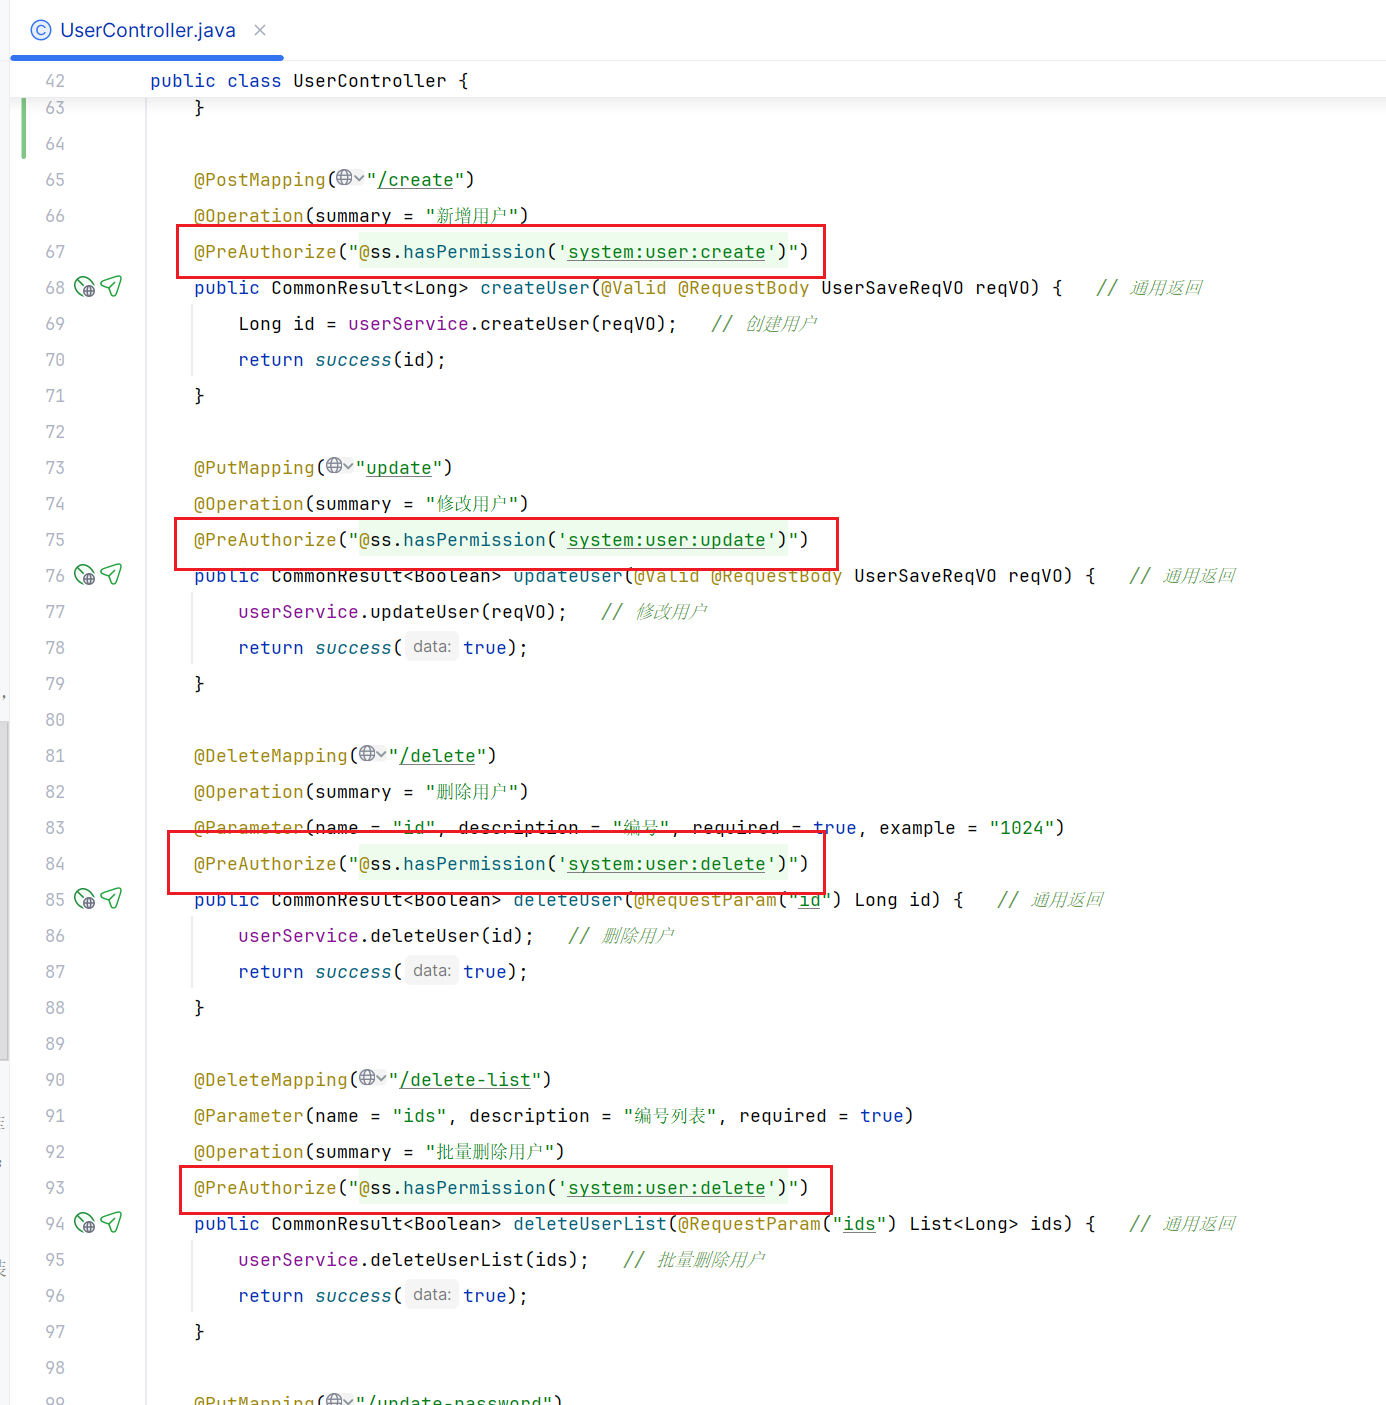1386x1405 pixels.
Task: Click the "// 创建用户" comment
Action: (x=764, y=324)
